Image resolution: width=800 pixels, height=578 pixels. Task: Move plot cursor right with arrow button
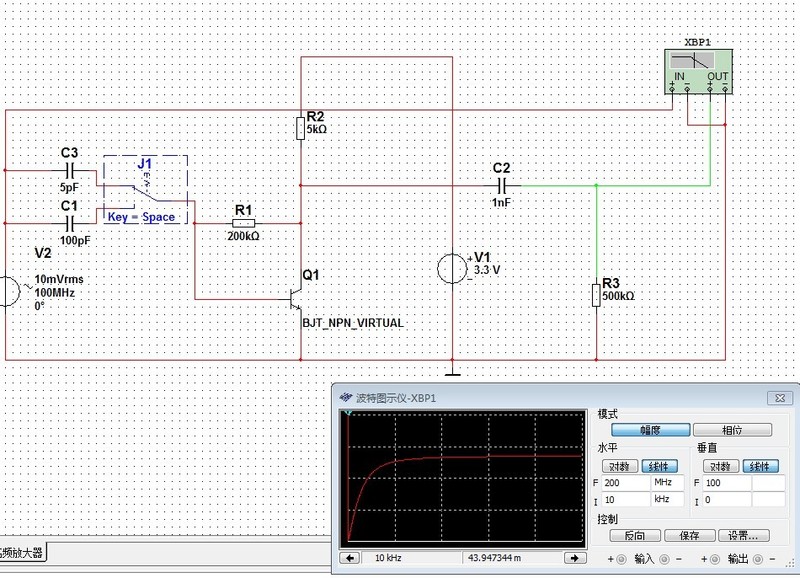coord(575,557)
